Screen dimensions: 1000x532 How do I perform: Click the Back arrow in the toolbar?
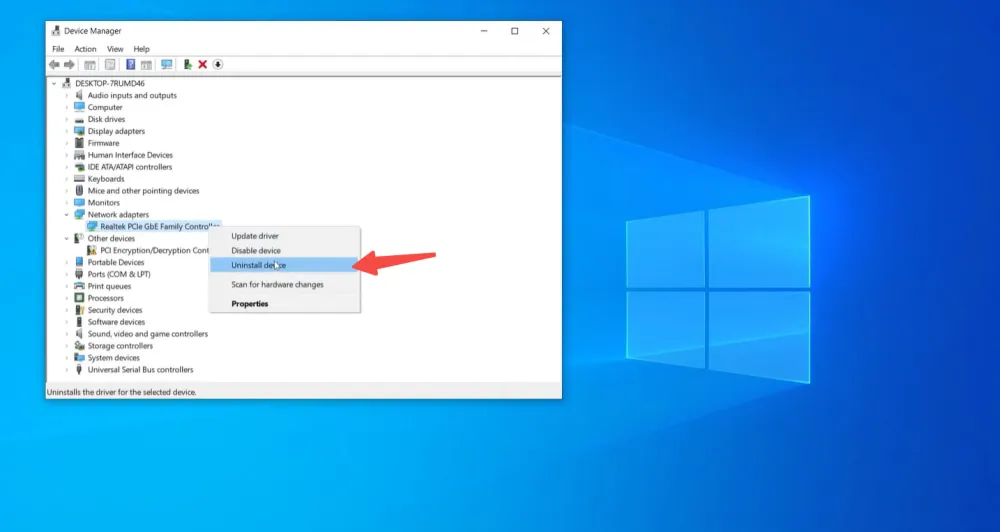(x=54, y=64)
